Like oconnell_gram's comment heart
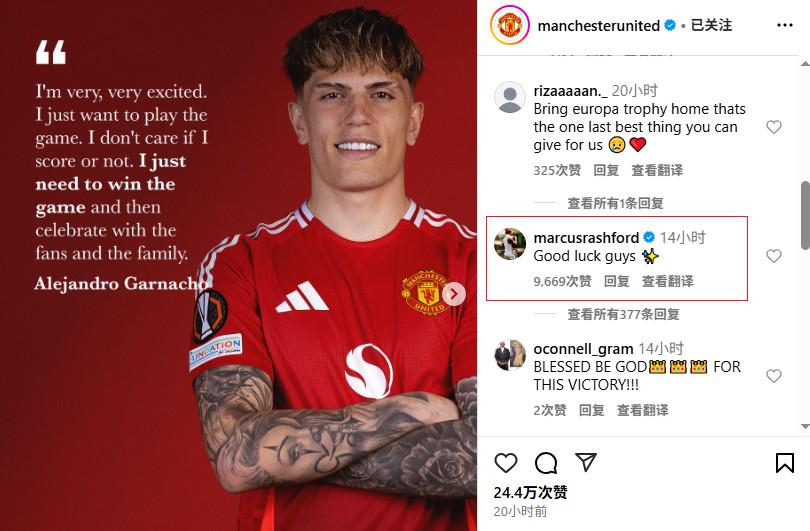The height and width of the screenshot is (531, 810). click(773, 376)
